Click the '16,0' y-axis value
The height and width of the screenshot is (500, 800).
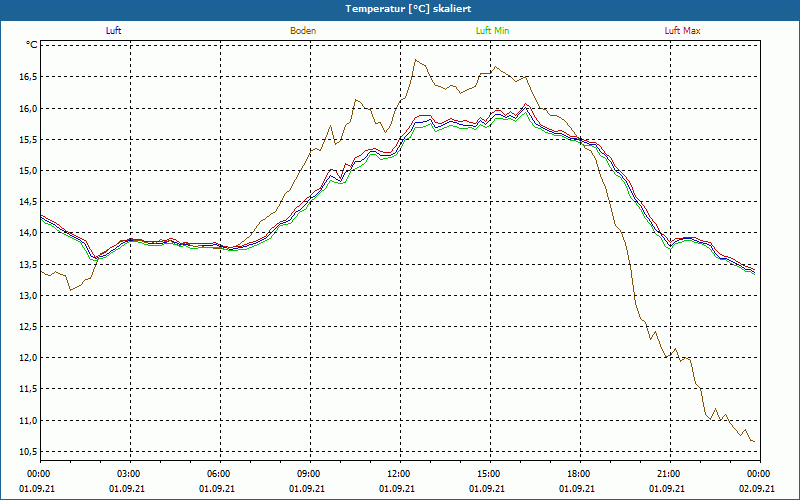(29, 108)
